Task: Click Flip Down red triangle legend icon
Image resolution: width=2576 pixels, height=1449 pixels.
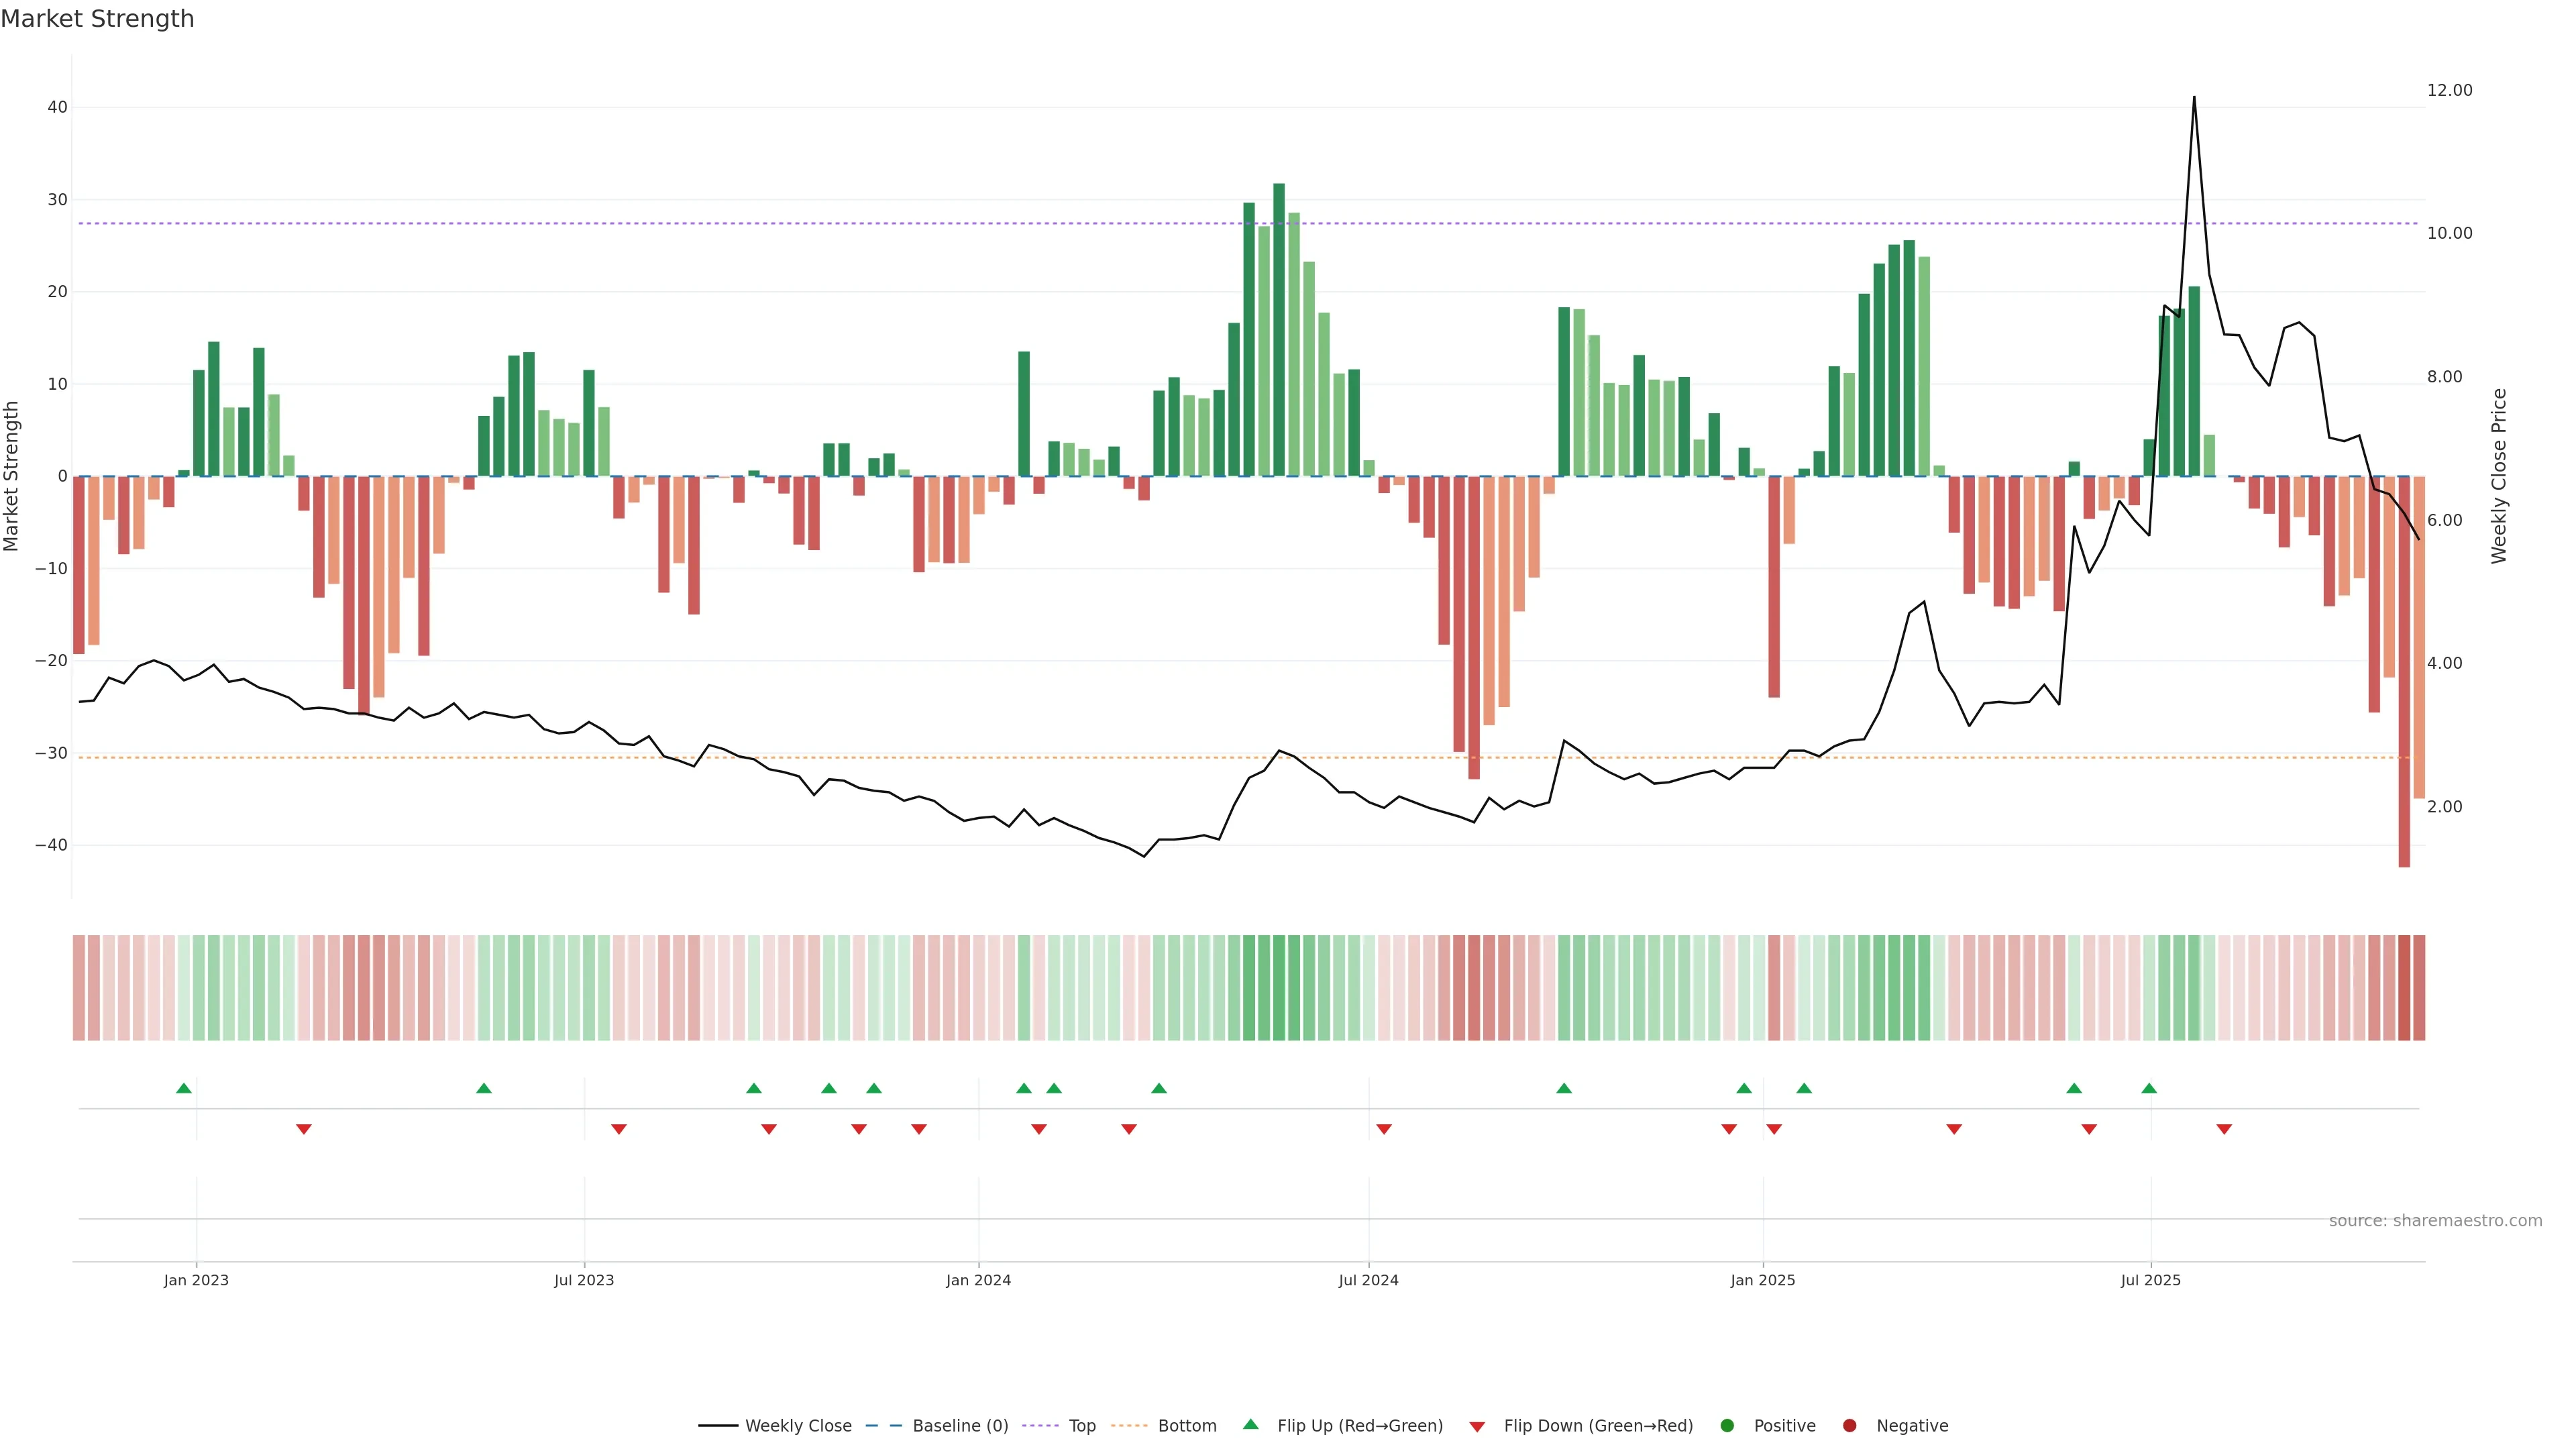Action: click(1477, 1426)
